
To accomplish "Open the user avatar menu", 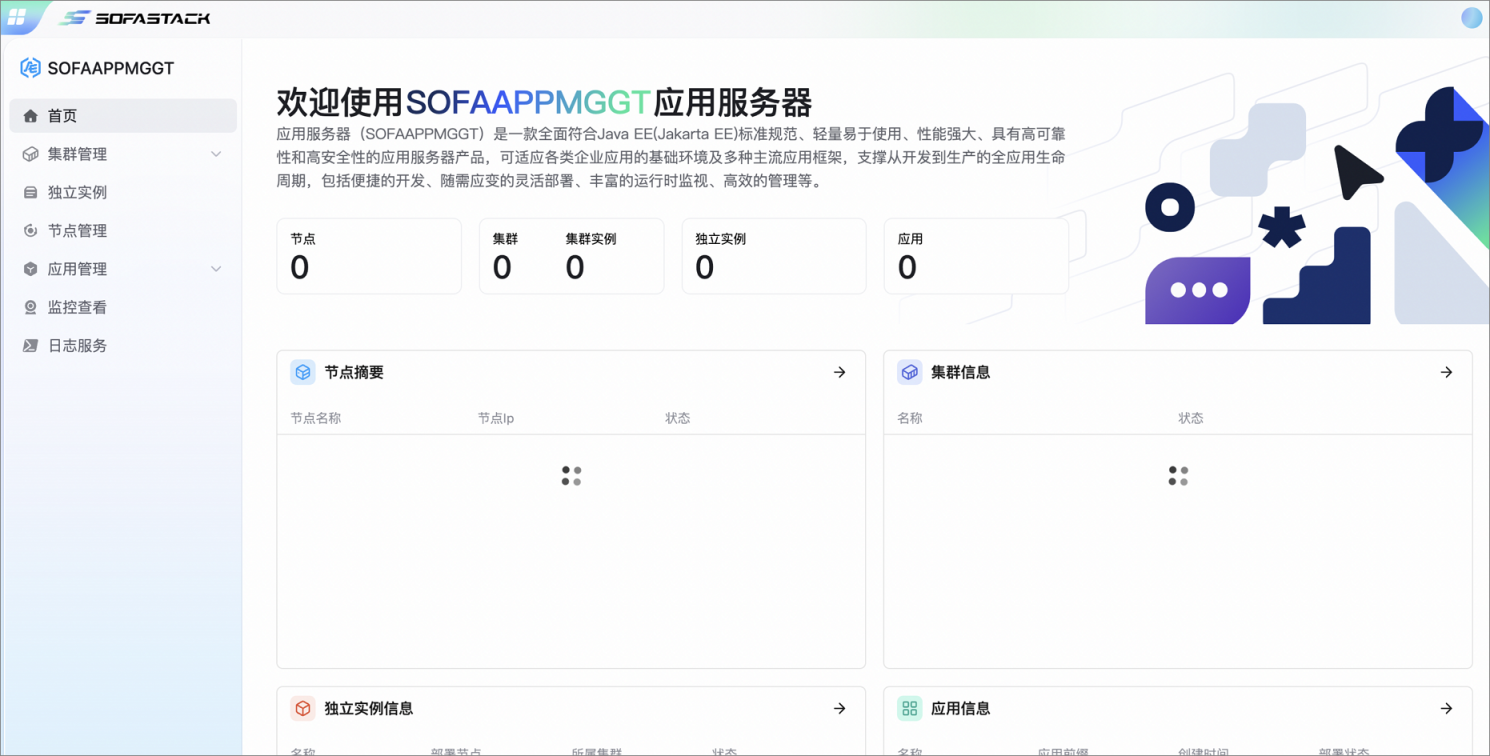I will pyautogui.click(x=1472, y=18).
